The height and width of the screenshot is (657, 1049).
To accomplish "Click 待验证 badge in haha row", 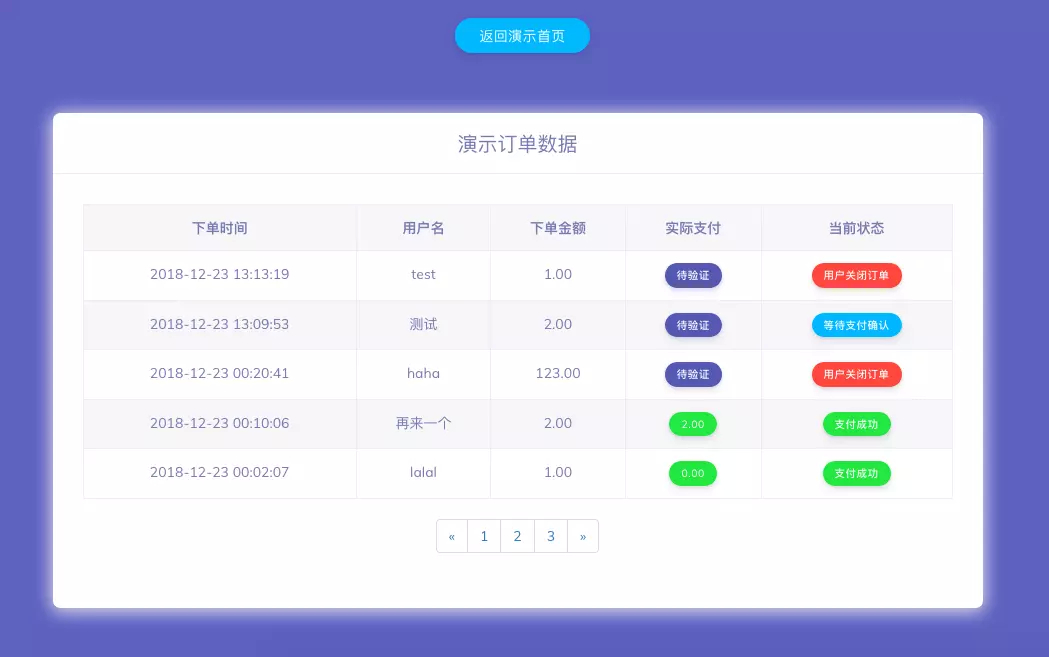I will pyautogui.click(x=693, y=374).
